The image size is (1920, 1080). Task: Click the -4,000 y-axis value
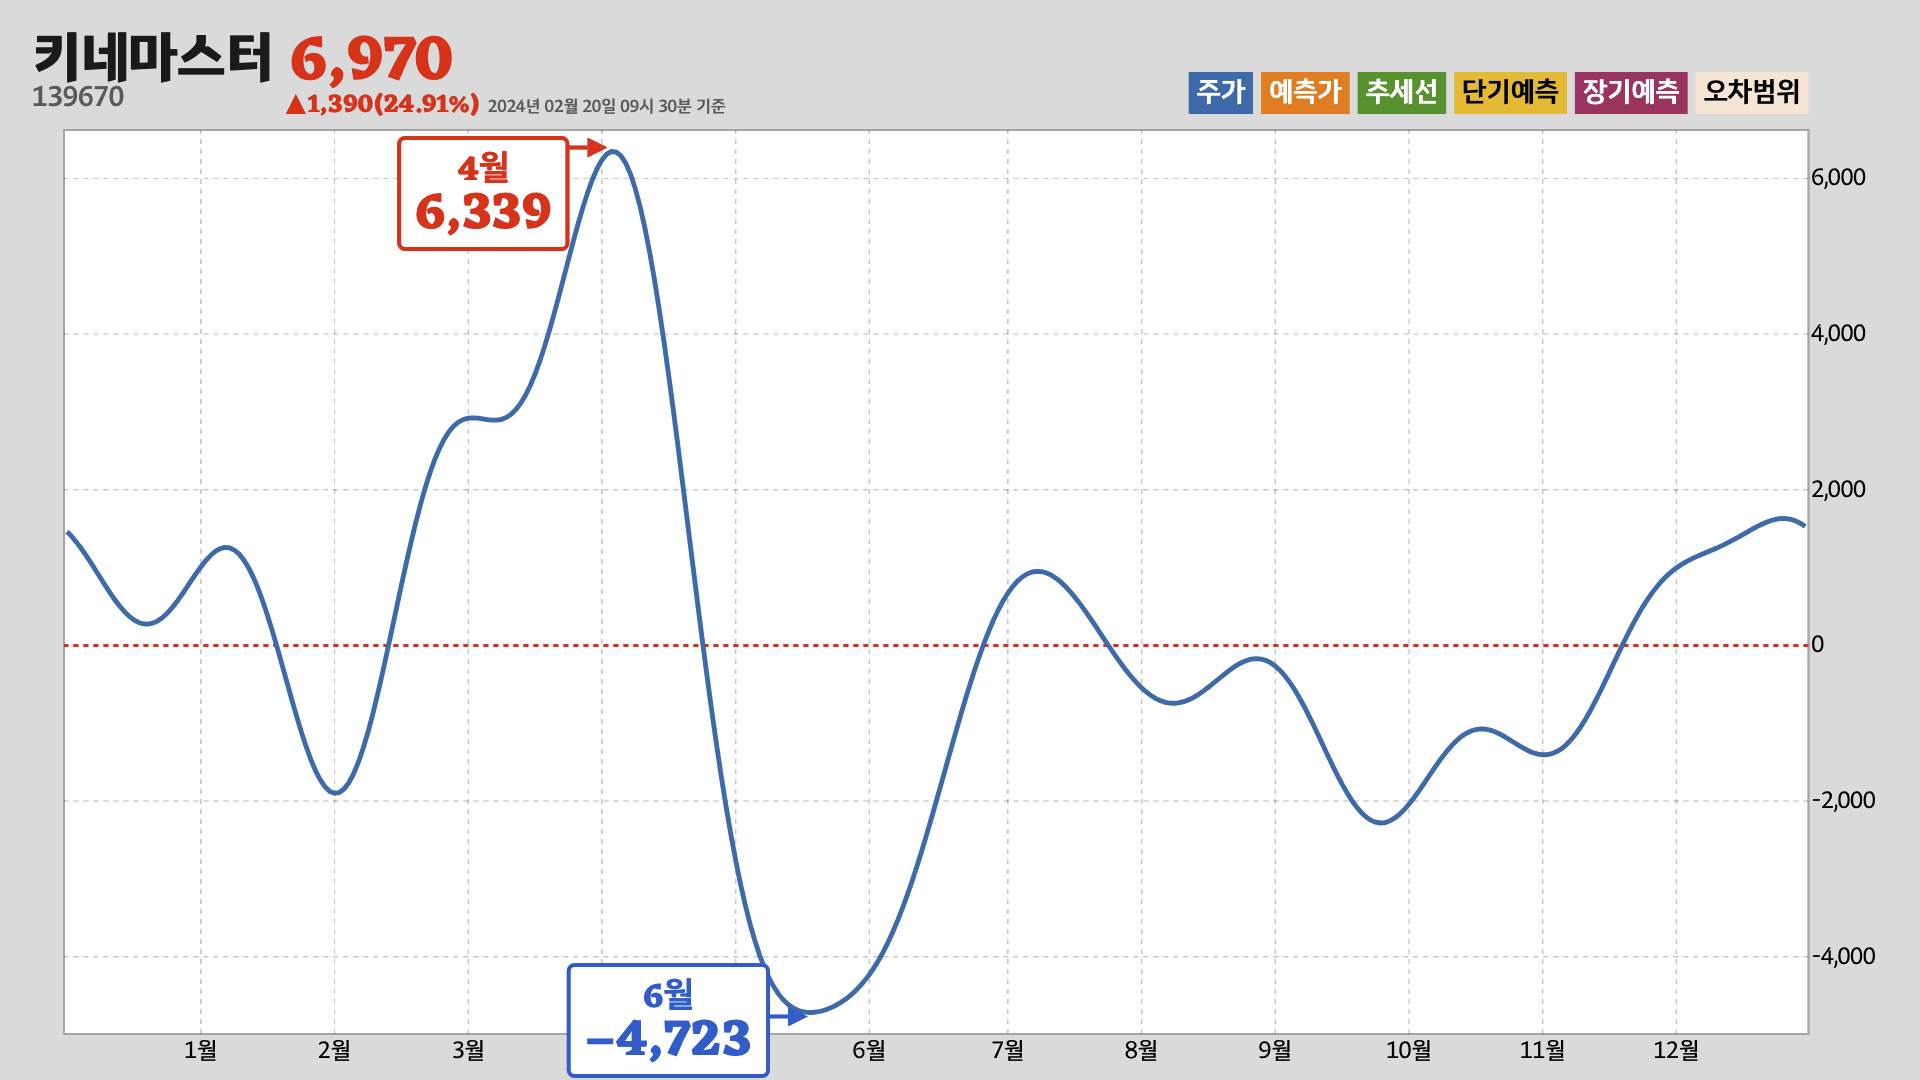[x=1843, y=956]
